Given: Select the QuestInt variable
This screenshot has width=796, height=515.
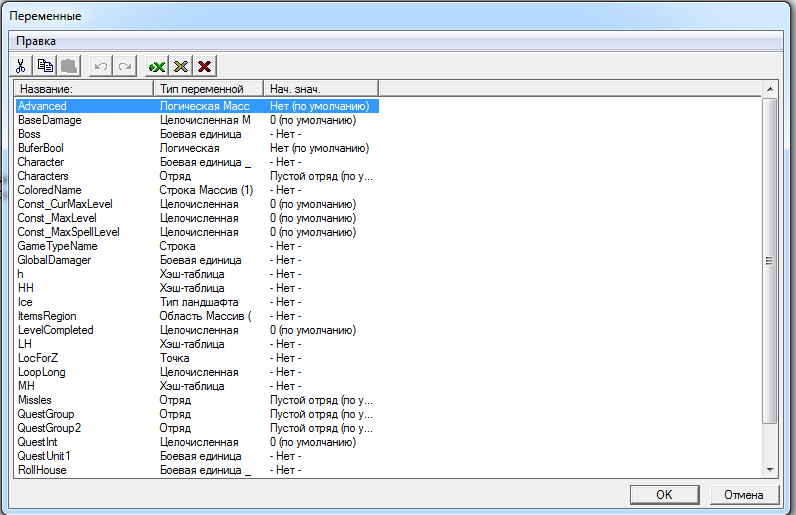Looking at the screenshot, I should tap(37, 442).
